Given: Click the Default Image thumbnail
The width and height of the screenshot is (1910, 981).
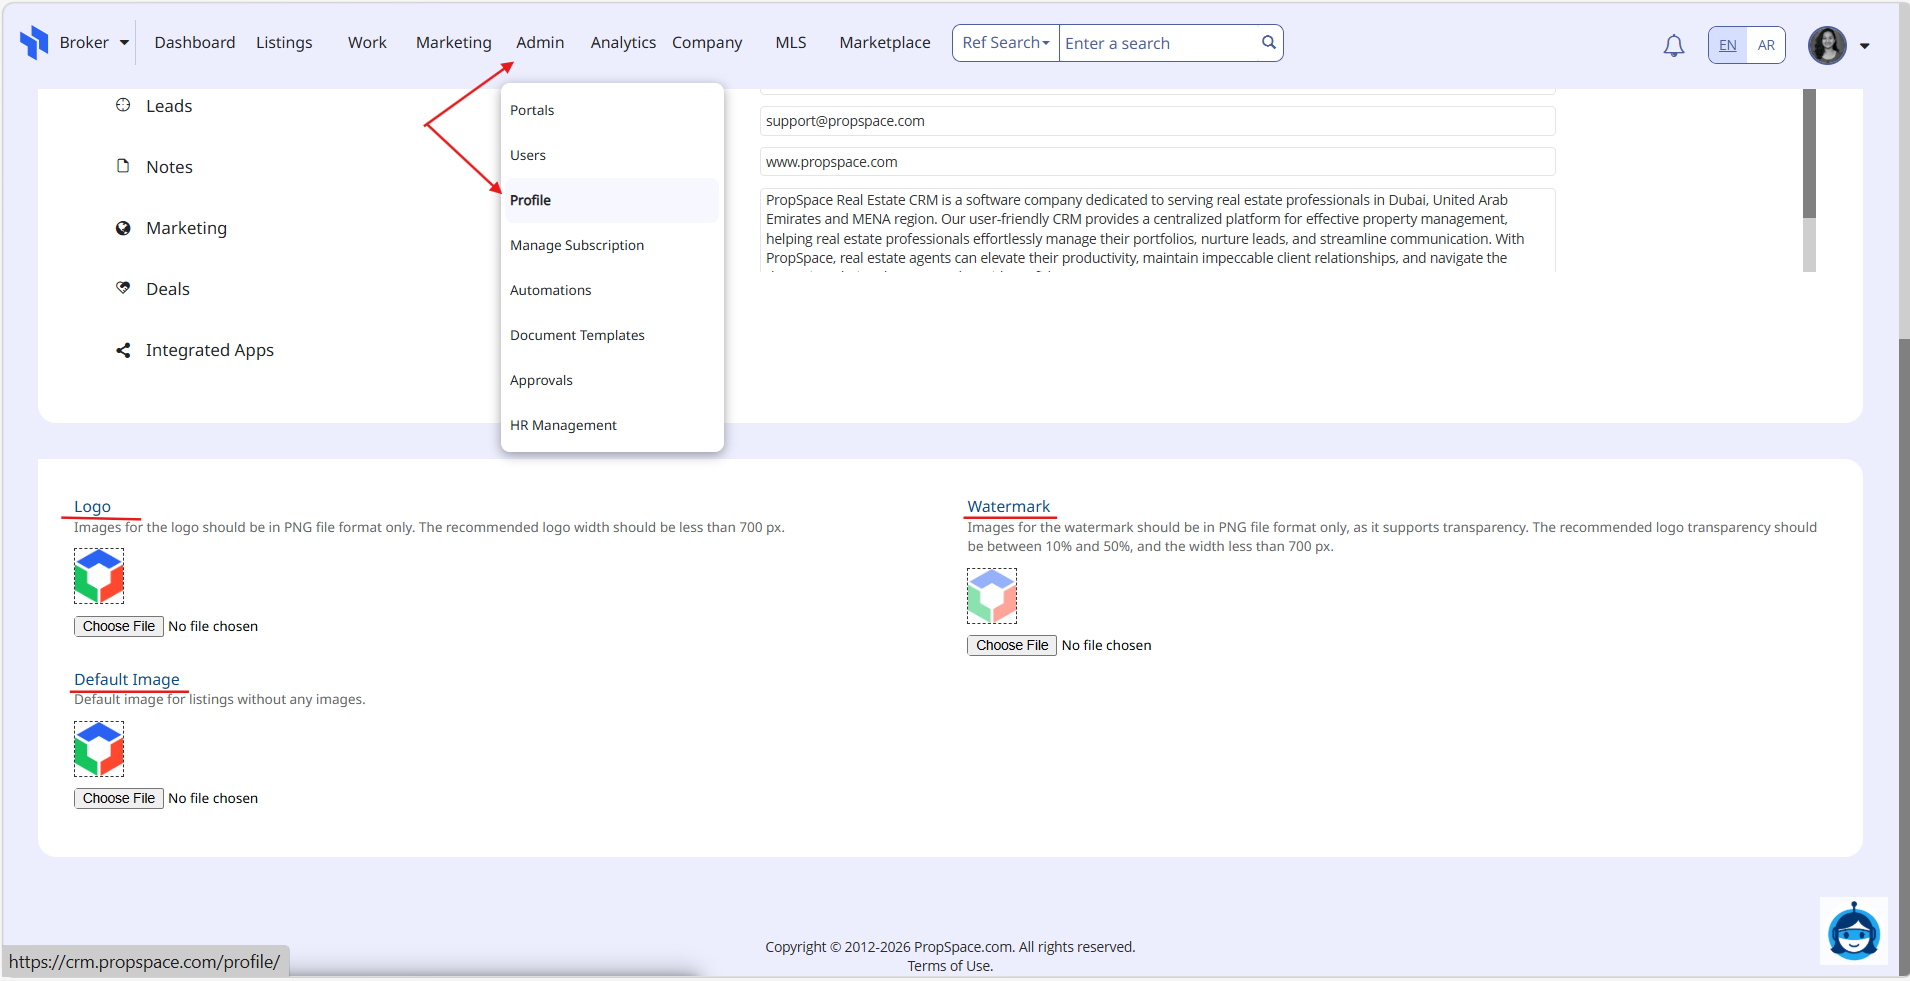Looking at the screenshot, I should coord(99,749).
